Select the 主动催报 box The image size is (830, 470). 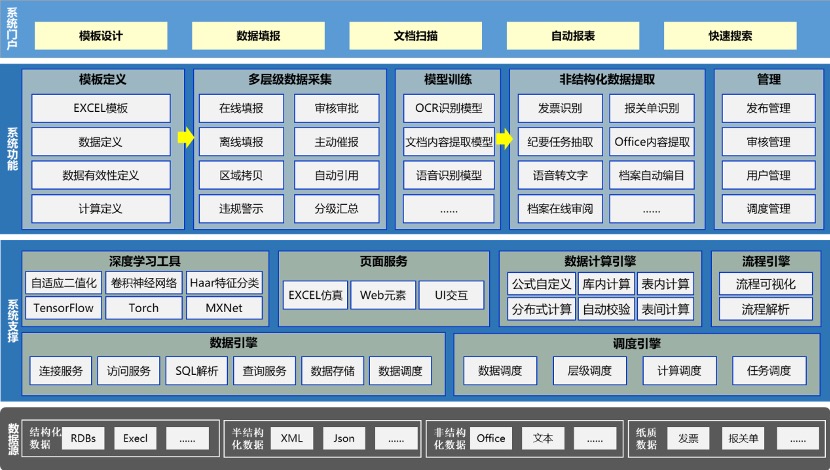point(337,142)
